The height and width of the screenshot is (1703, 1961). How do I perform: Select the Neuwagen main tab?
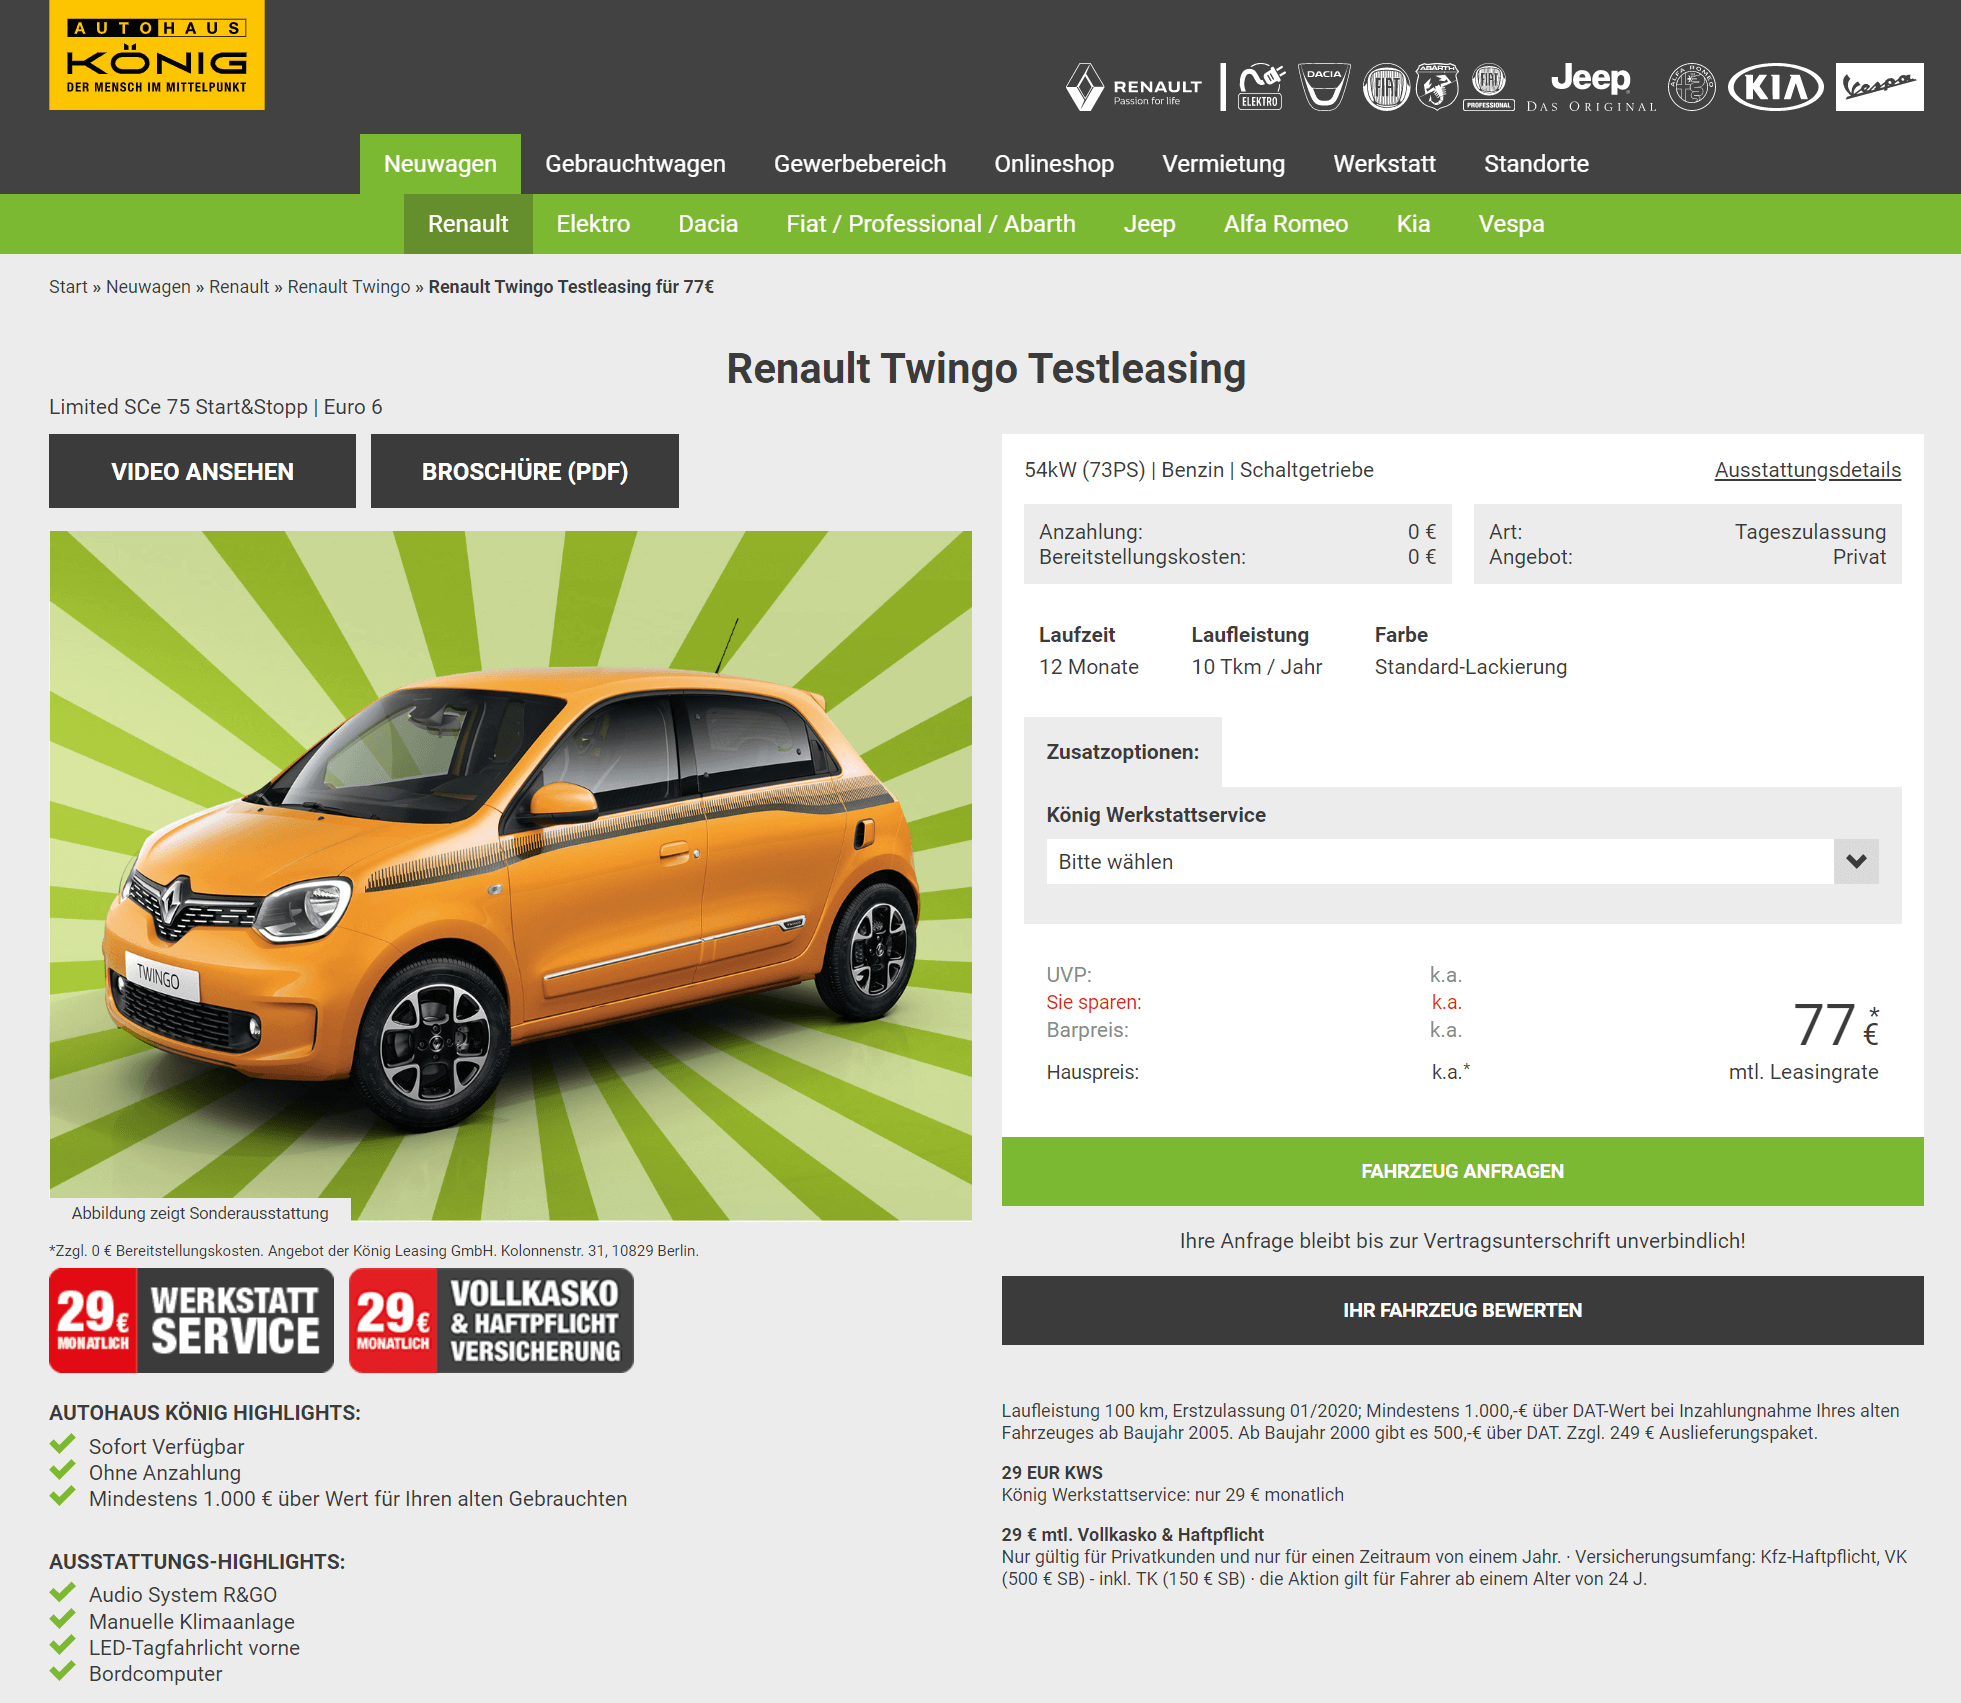click(440, 163)
